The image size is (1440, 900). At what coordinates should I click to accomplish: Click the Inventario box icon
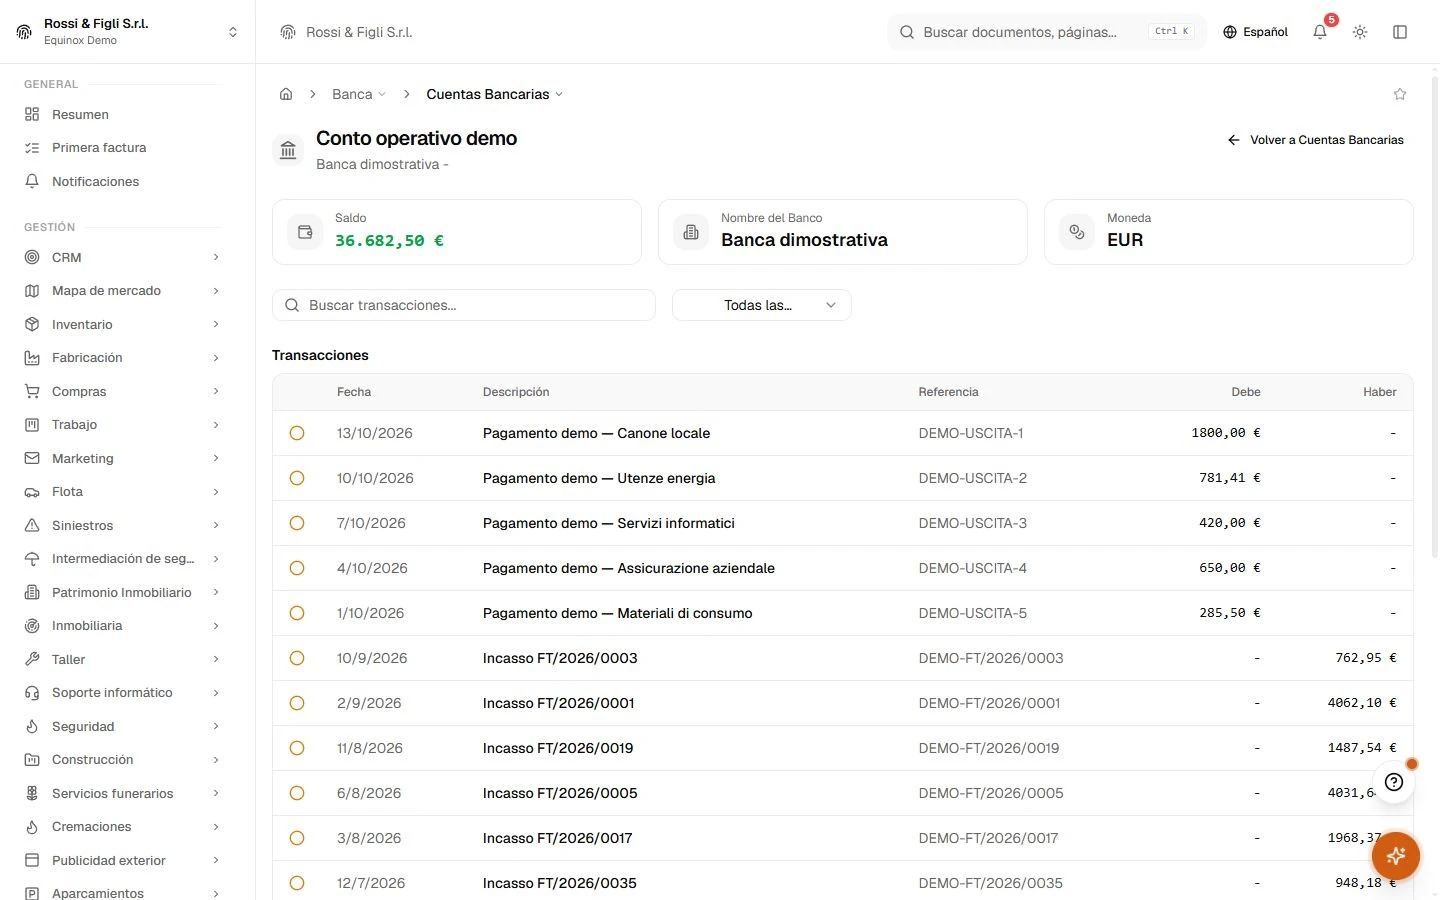pyautogui.click(x=32, y=324)
